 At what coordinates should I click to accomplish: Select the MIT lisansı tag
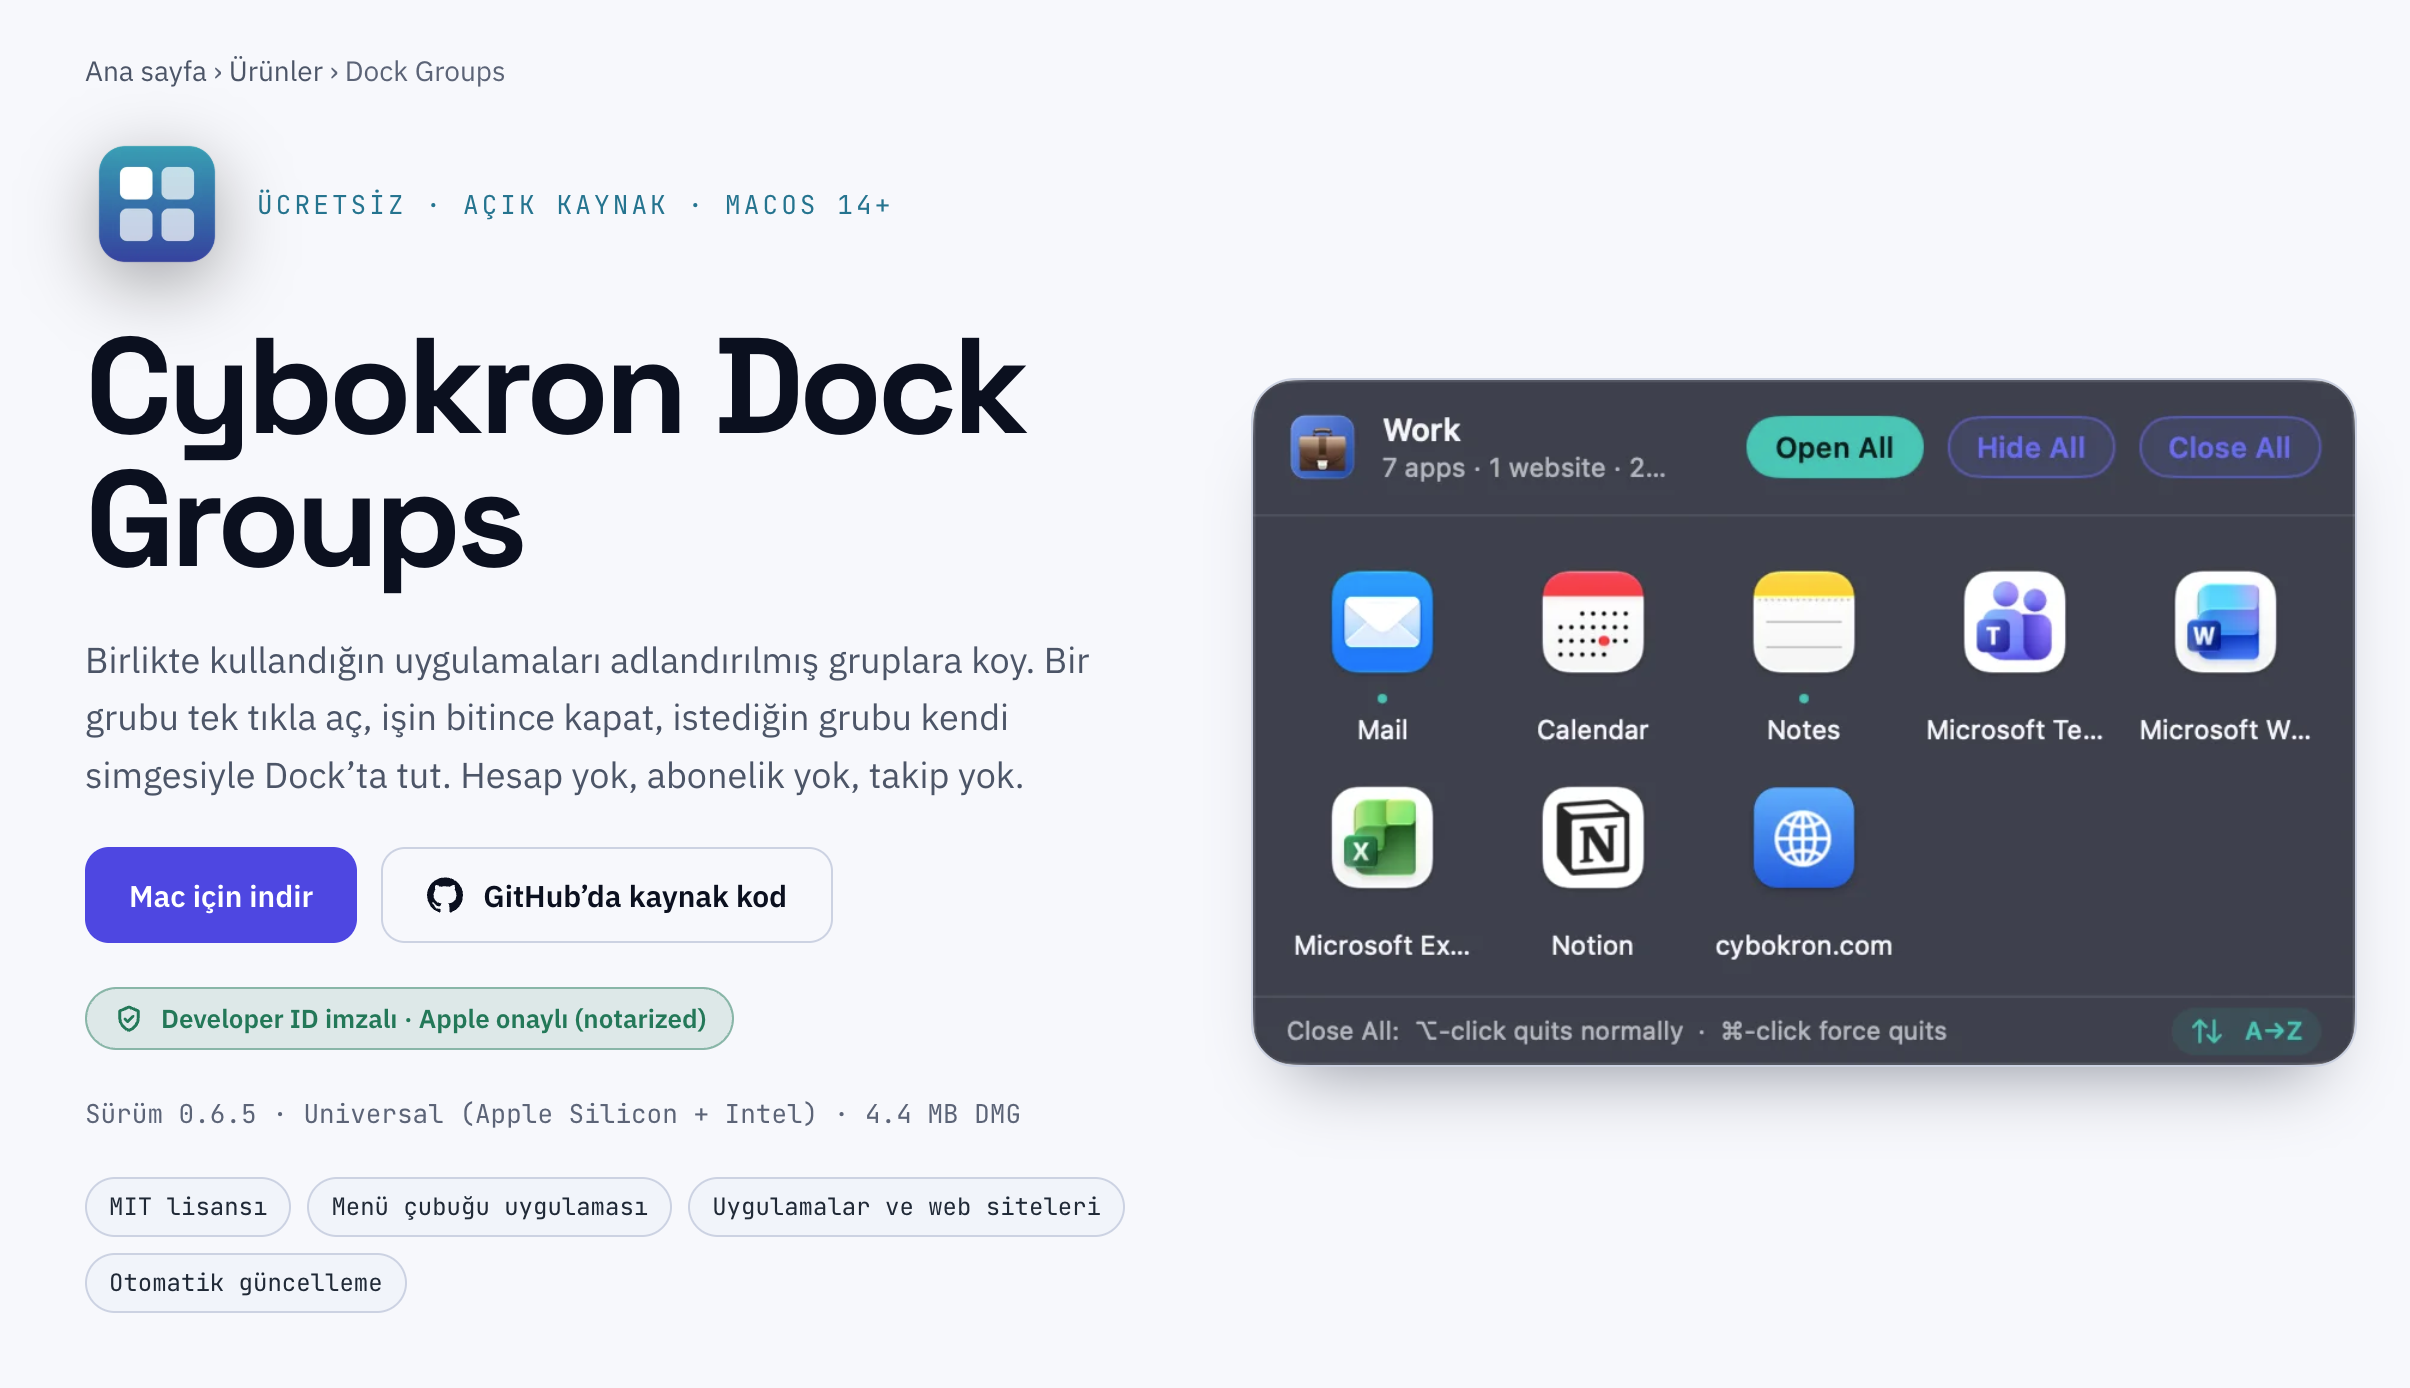[x=188, y=1206]
